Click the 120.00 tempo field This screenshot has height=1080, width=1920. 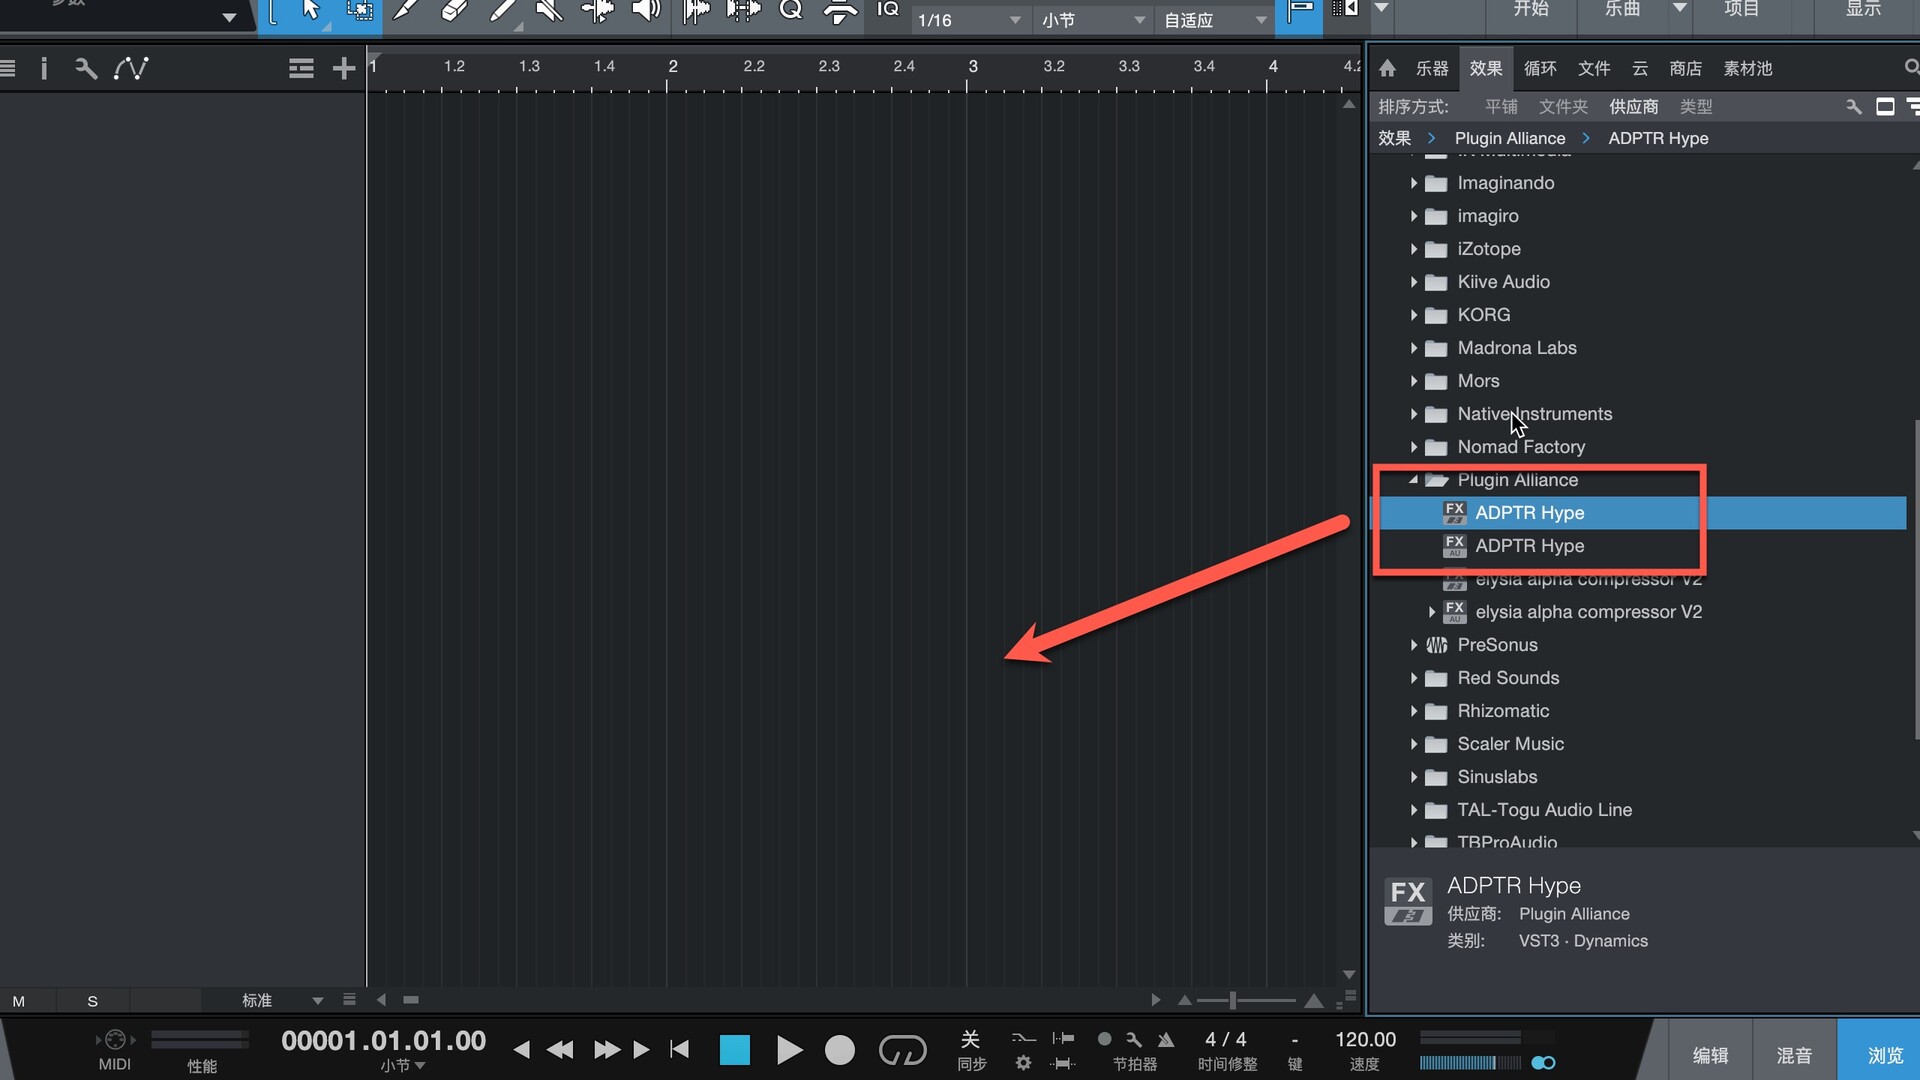coord(1365,1040)
